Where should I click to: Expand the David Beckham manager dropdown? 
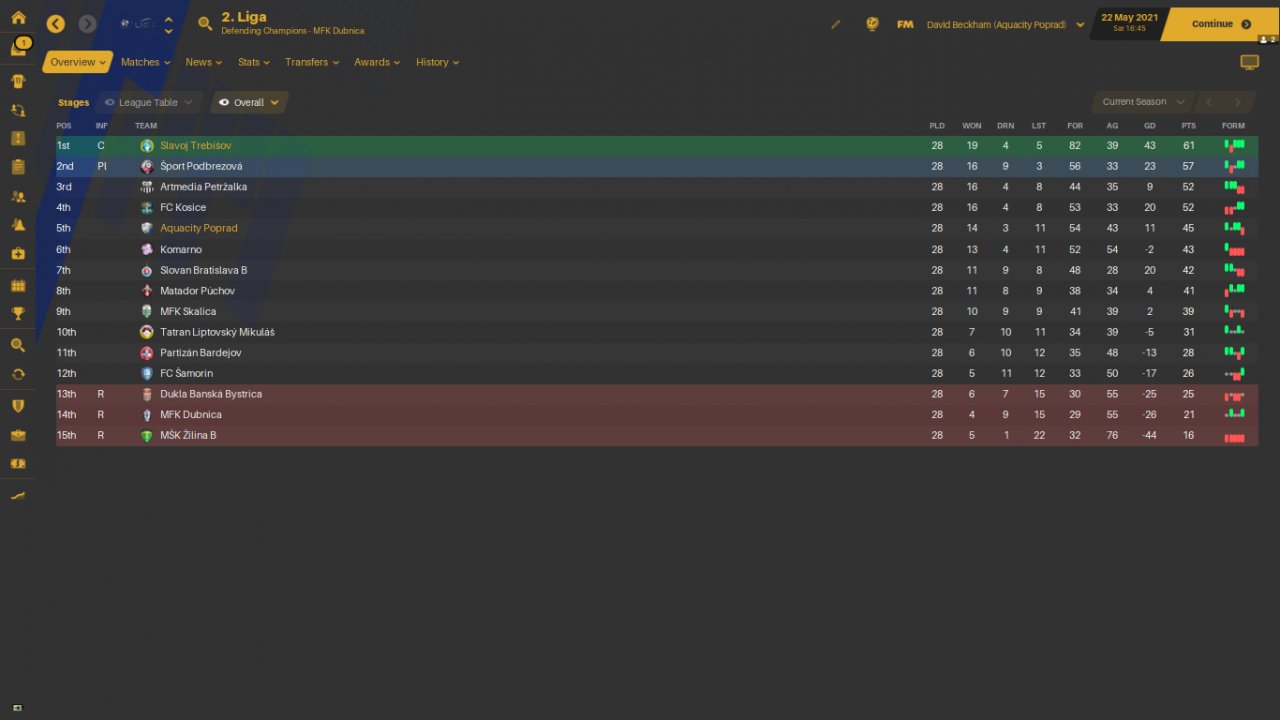(x=1006, y=24)
